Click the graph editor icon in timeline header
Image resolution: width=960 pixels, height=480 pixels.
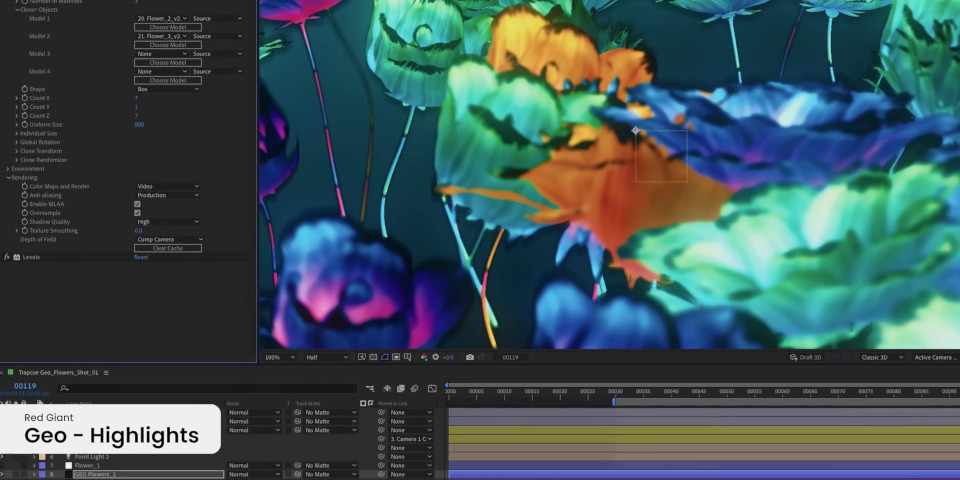(432, 388)
